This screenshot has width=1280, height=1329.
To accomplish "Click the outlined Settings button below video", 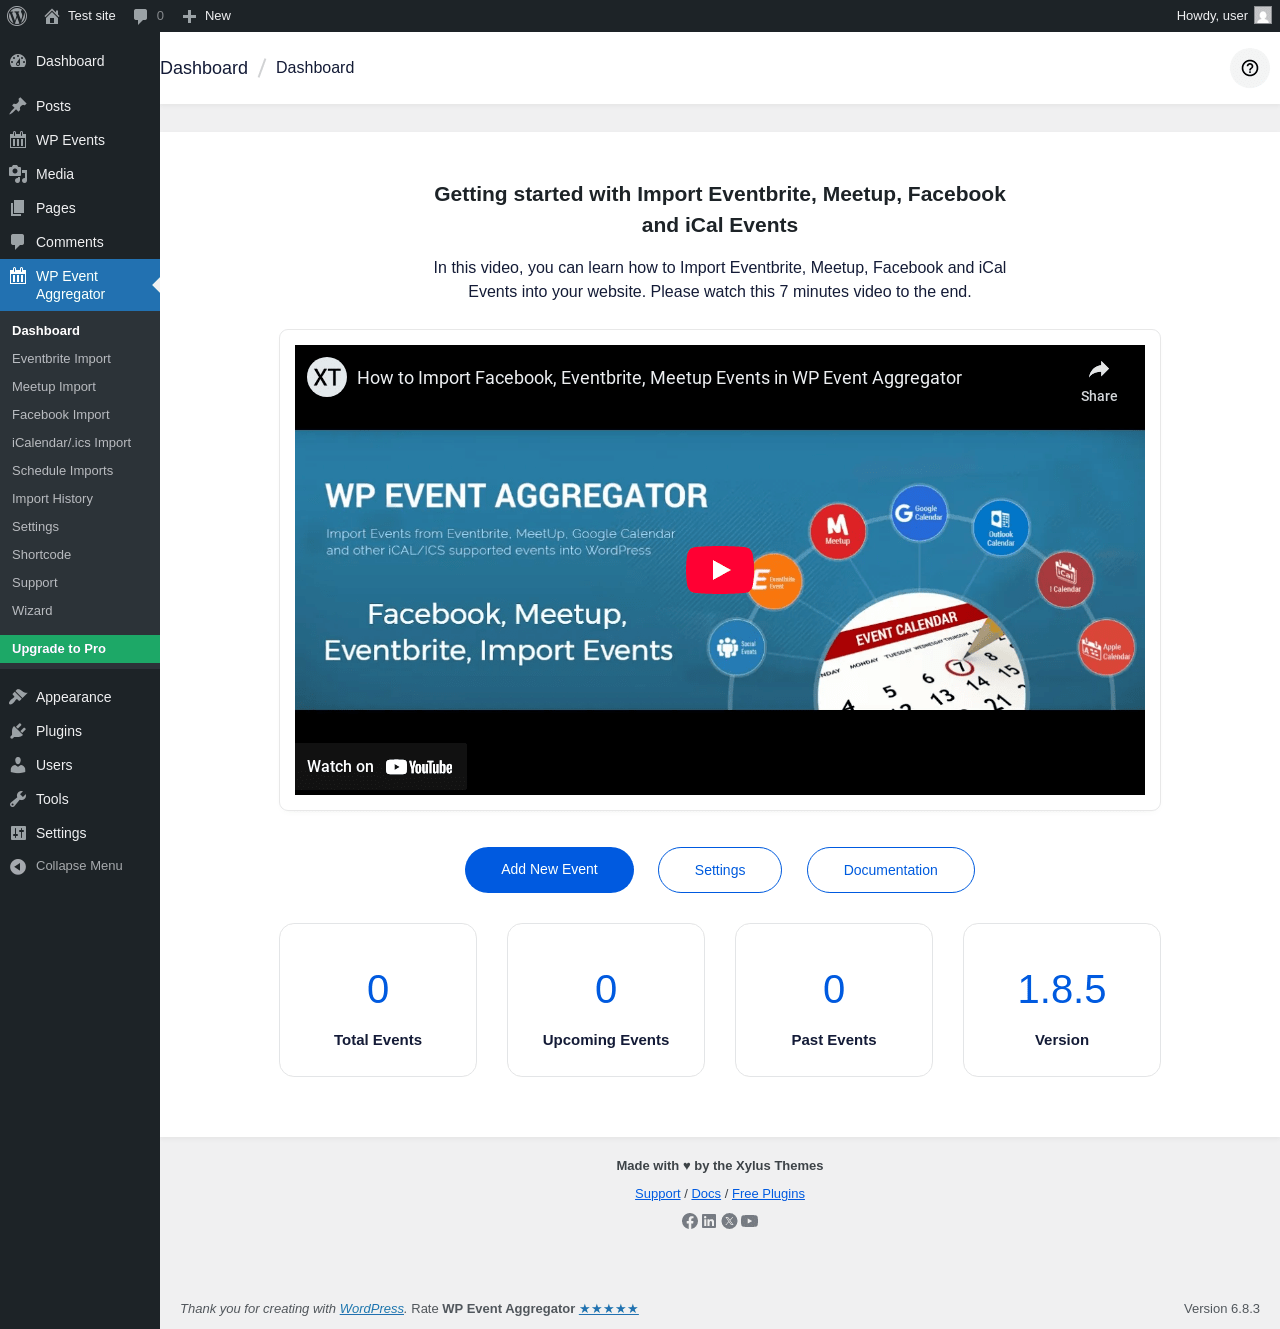I will 720,870.
